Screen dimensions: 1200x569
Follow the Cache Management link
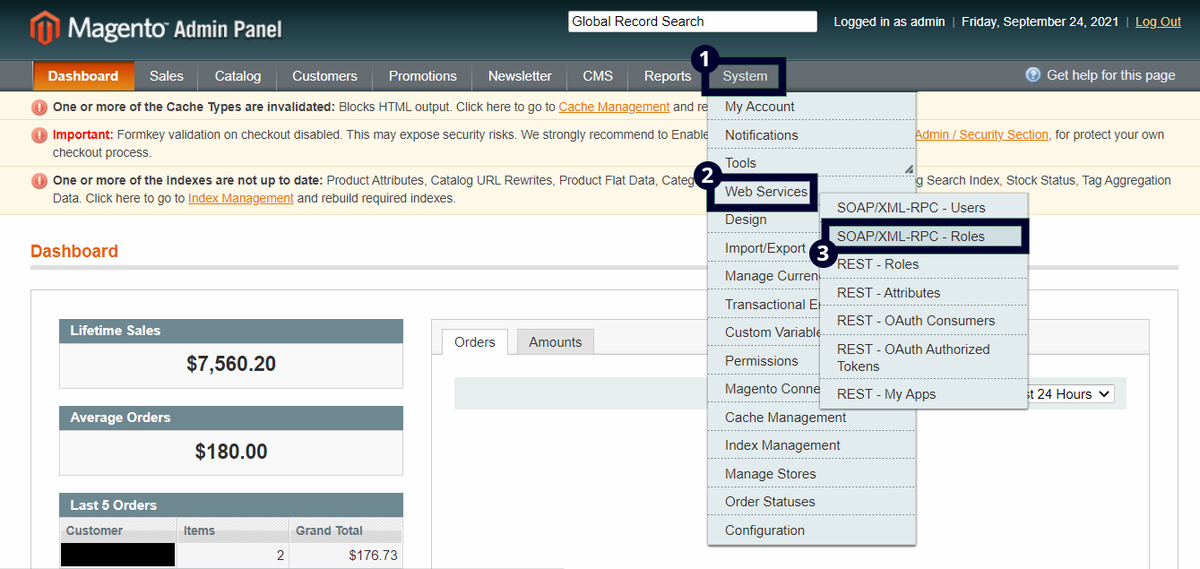tap(614, 107)
